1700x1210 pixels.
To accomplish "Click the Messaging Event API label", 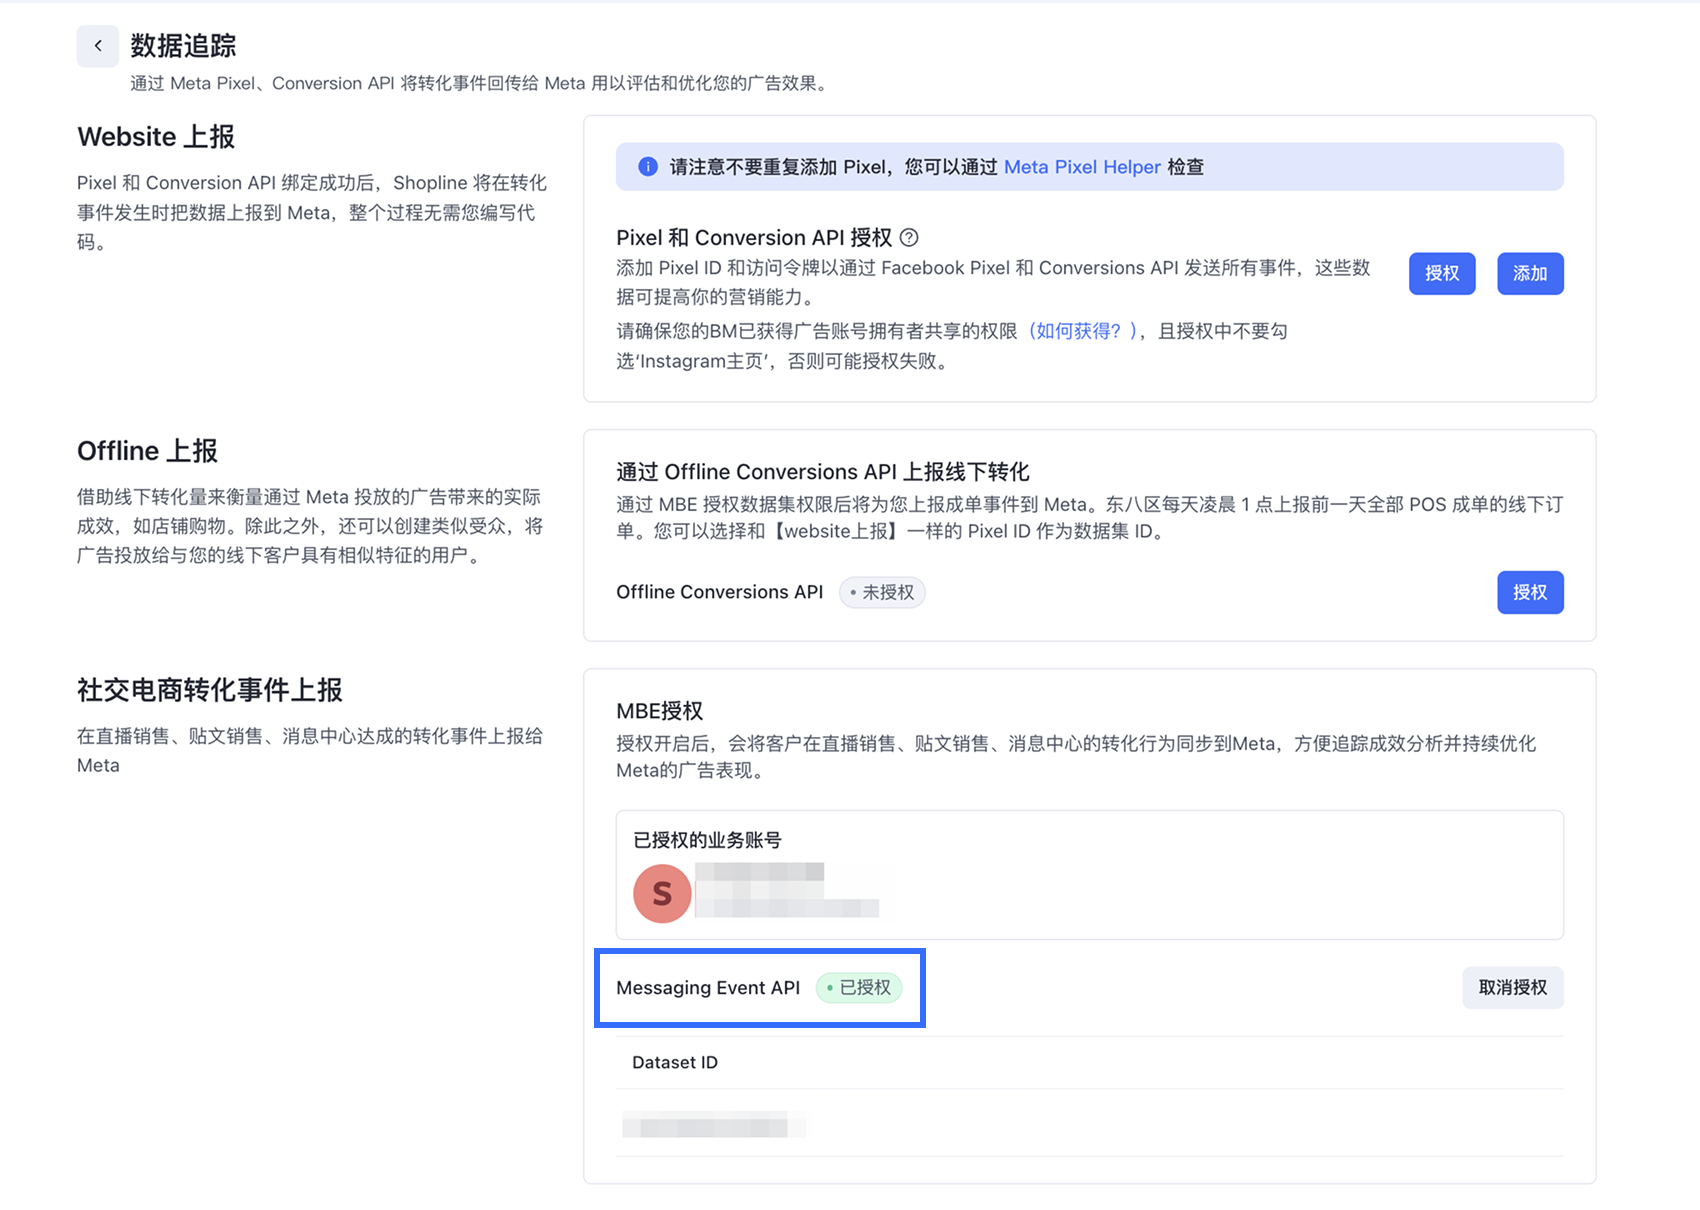I will click(x=708, y=988).
